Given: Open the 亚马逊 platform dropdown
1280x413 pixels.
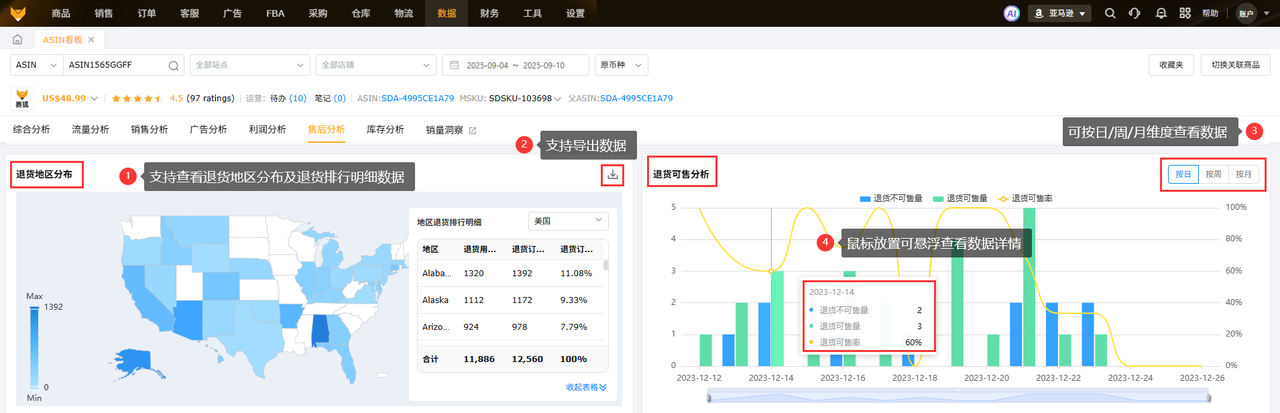Looking at the screenshot, I should [x=1060, y=13].
